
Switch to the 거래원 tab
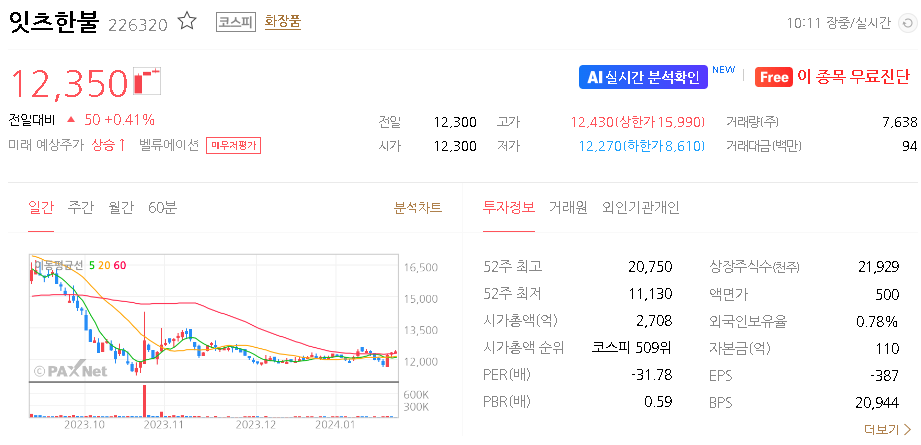[568, 207]
